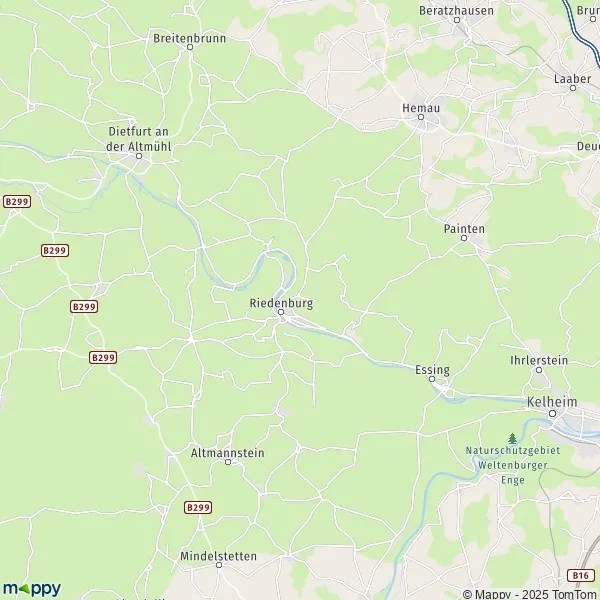The image size is (600, 600).
Task: Select the Laaber town label
Action: click(x=572, y=79)
